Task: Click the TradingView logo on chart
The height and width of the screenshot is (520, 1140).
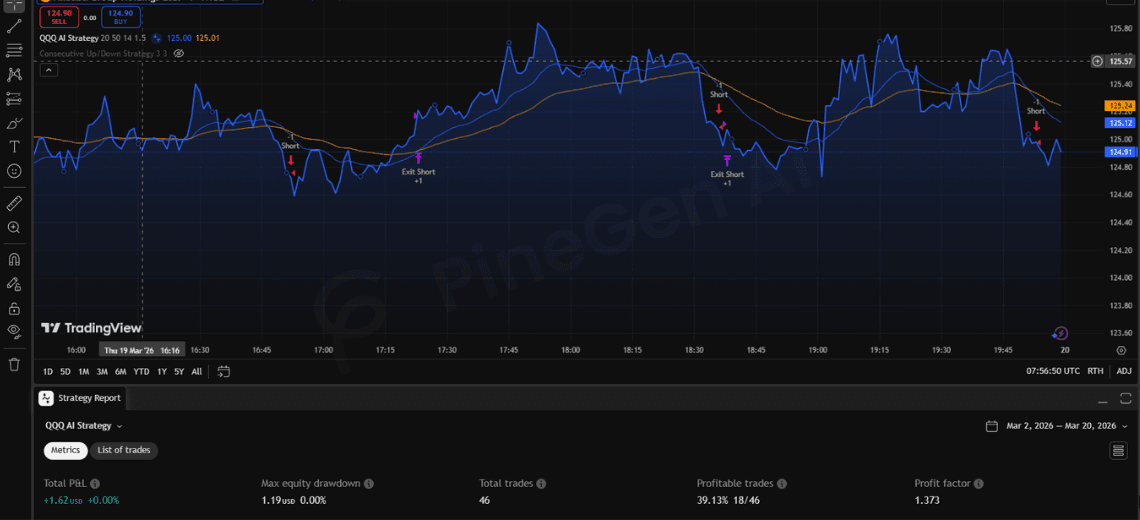Action: [x=91, y=328]
